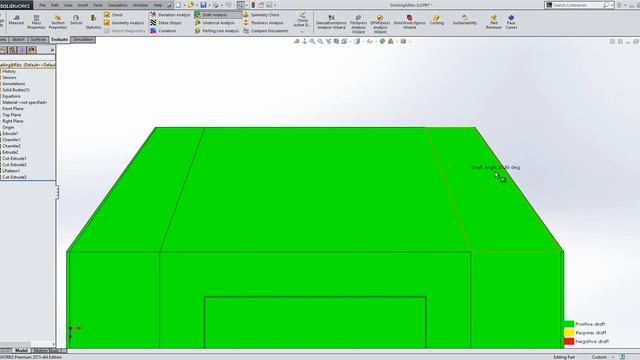Toggle Curvature display
This screenshot has width=640, height=360.
(163, 31)
